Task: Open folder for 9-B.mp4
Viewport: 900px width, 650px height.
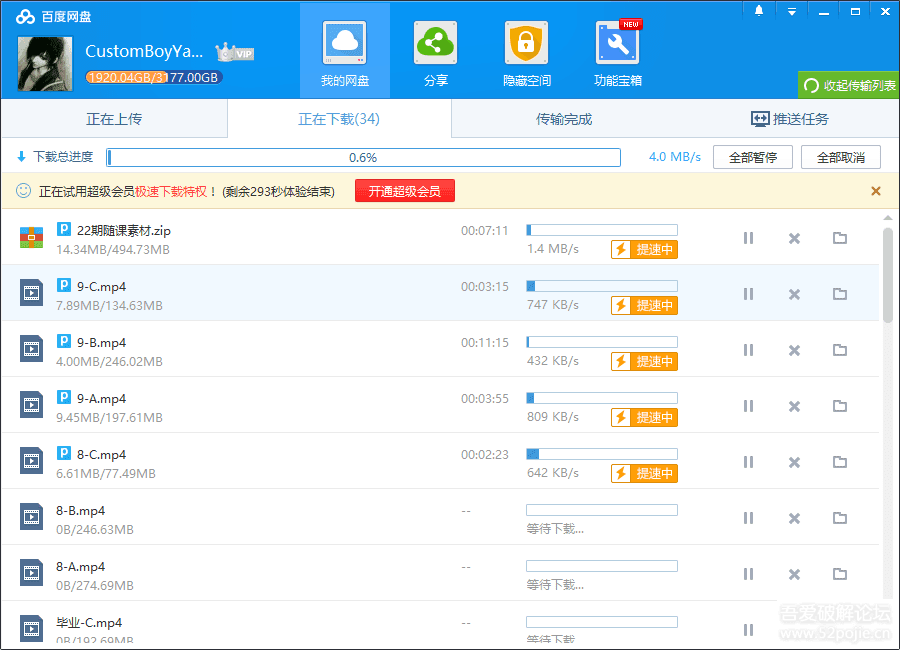Action: pos(840,350)
